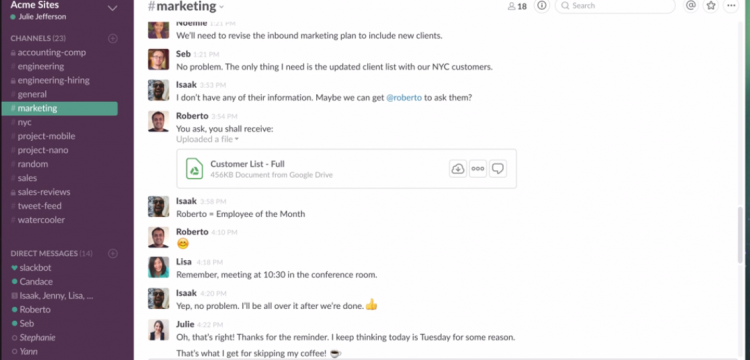Click the comment icon on Customer List file

(x=498, y=168)
